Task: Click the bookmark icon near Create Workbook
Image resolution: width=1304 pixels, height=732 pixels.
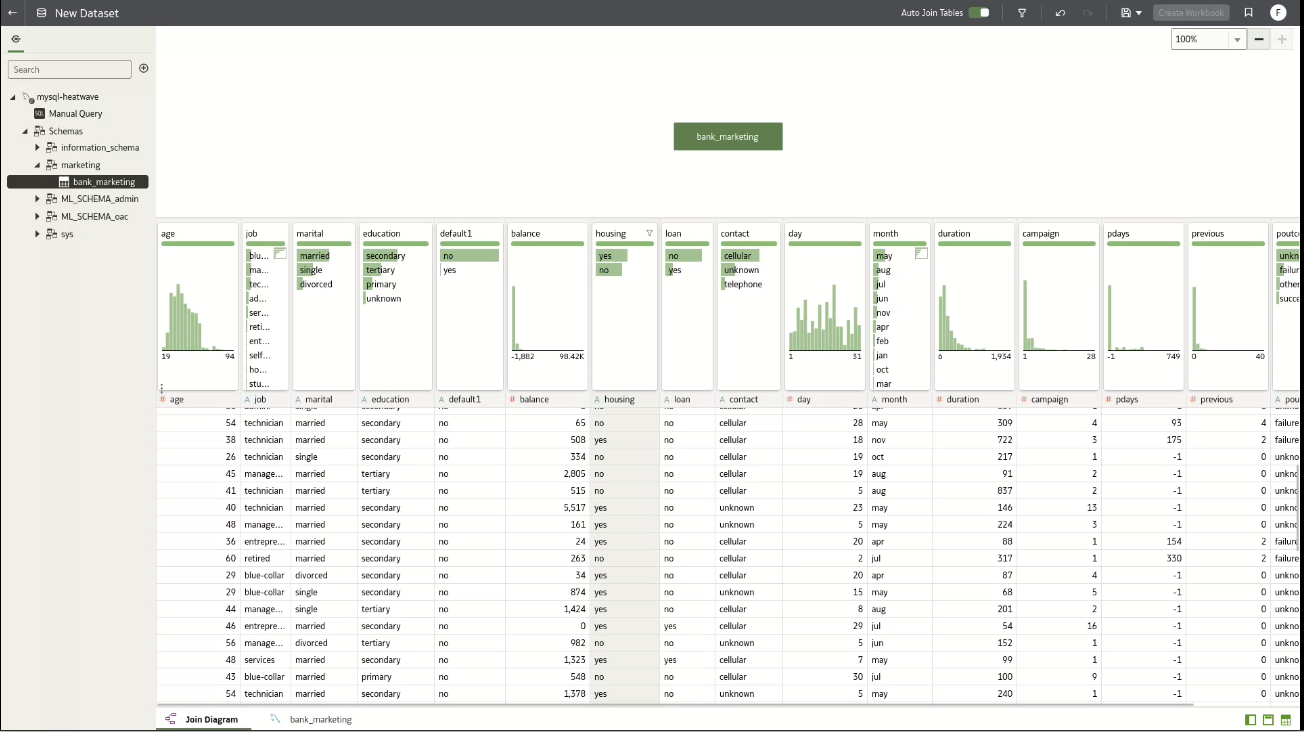Action: (x=1248, y=12)
